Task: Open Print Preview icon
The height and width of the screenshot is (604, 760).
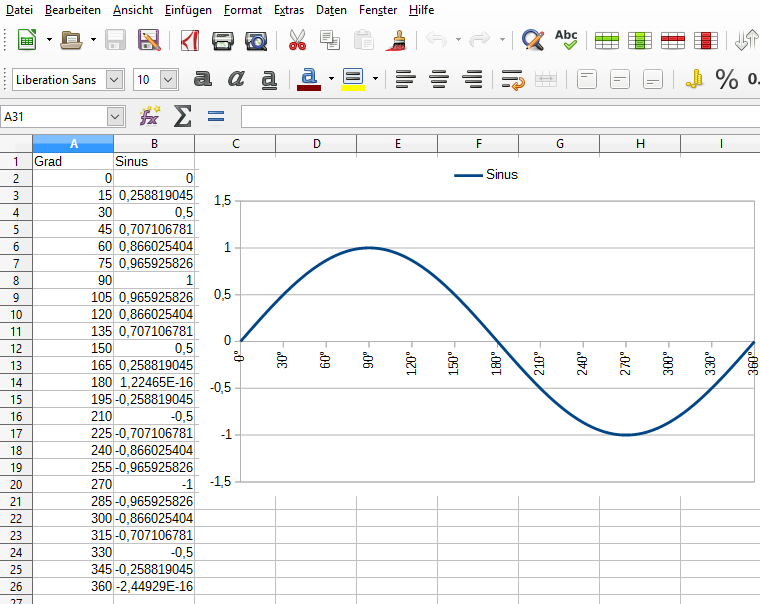Action: 256,41
